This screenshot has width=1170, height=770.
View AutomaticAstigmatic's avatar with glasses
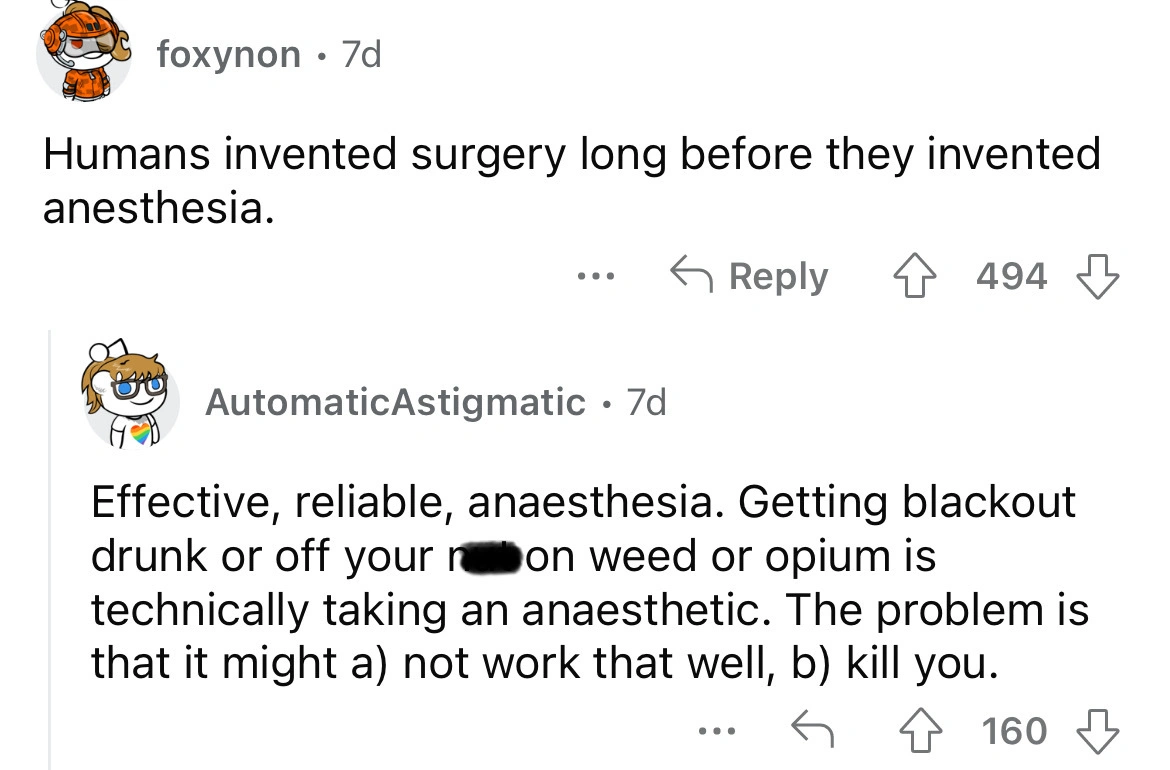(131, 397)
